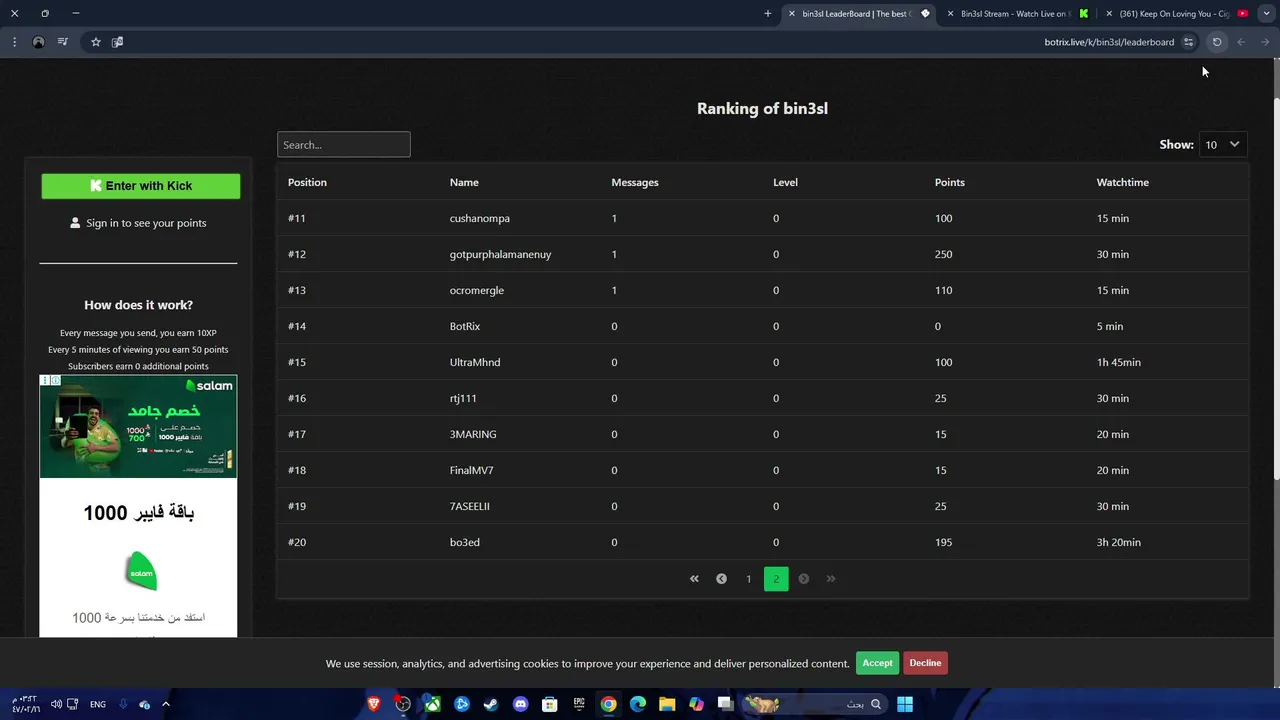Select page 1 in pagination
The height and width of the screenshot is (720, 1280).
tap(748, 579)
